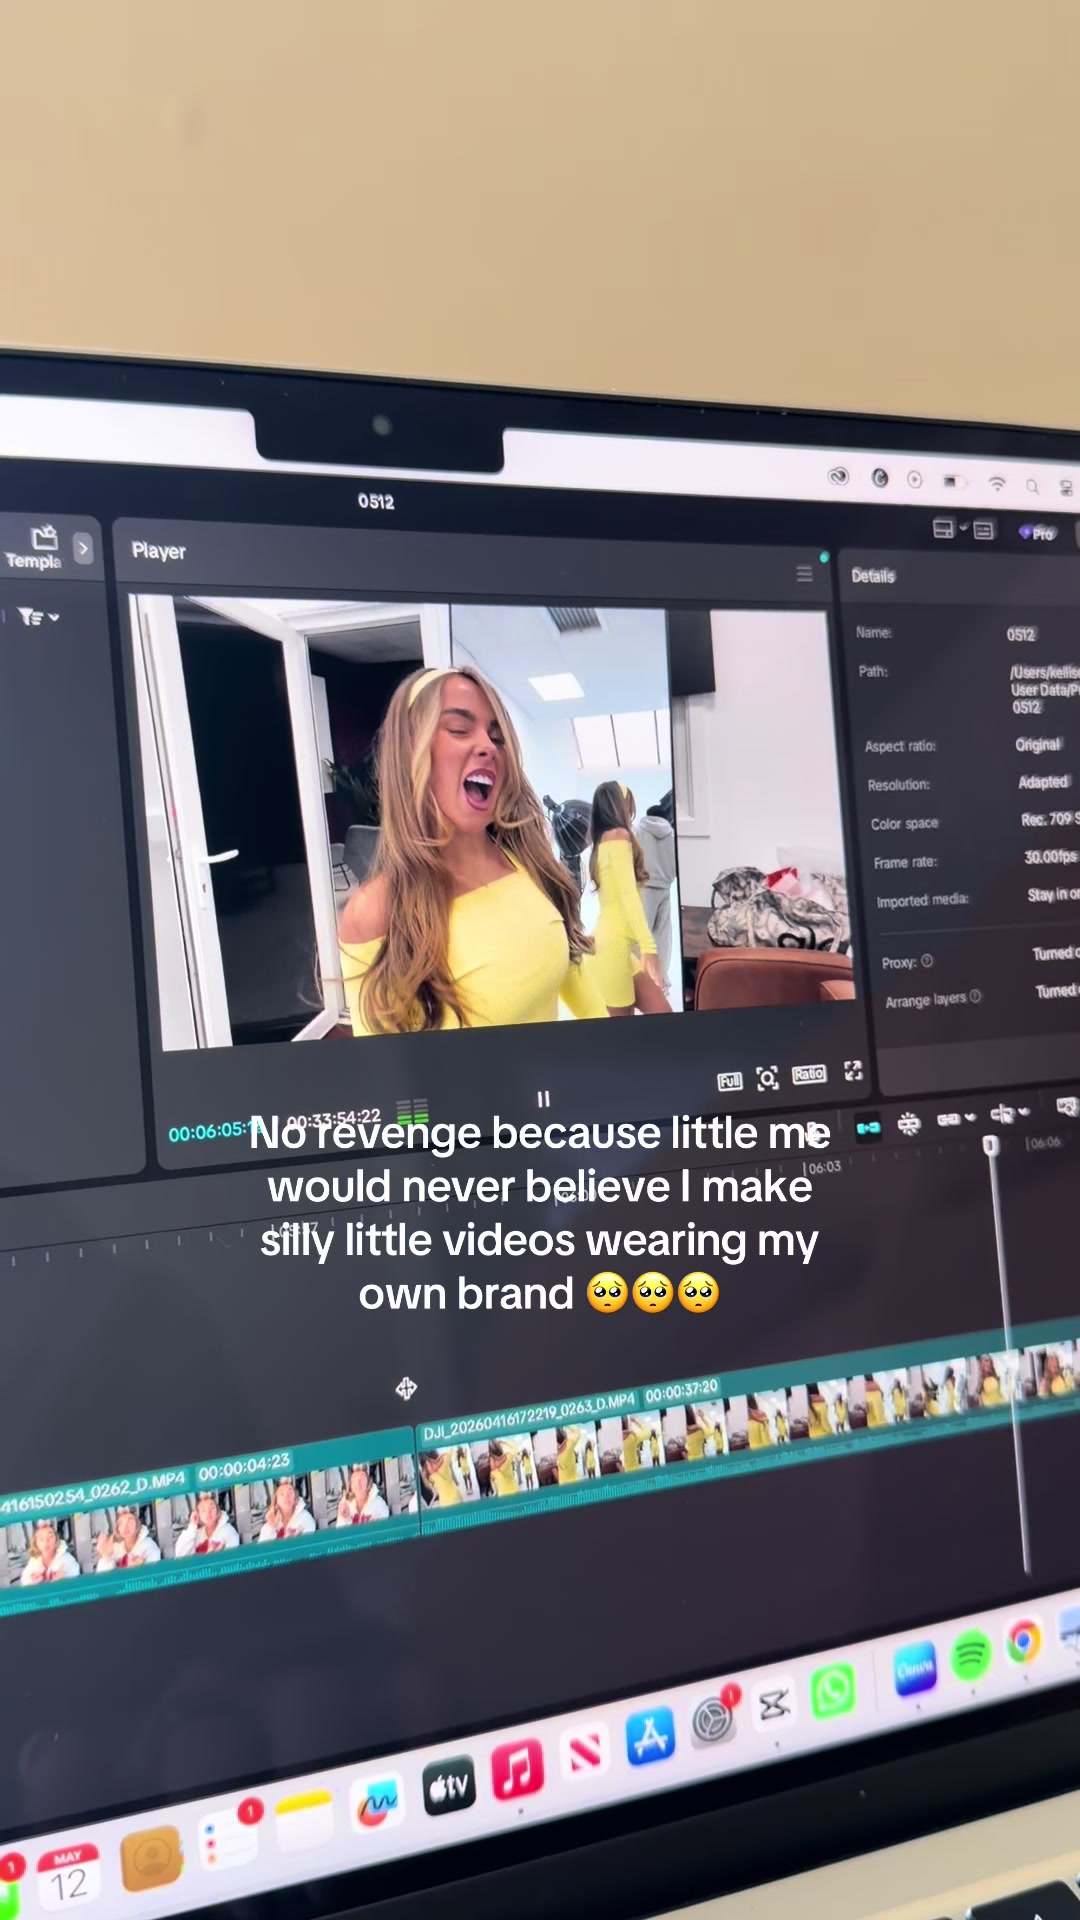Select the 0262_D.MP4 clip on the timeline
Image resolution: width=1080 pixels, height=1920 pixels.
[207, 1520]
